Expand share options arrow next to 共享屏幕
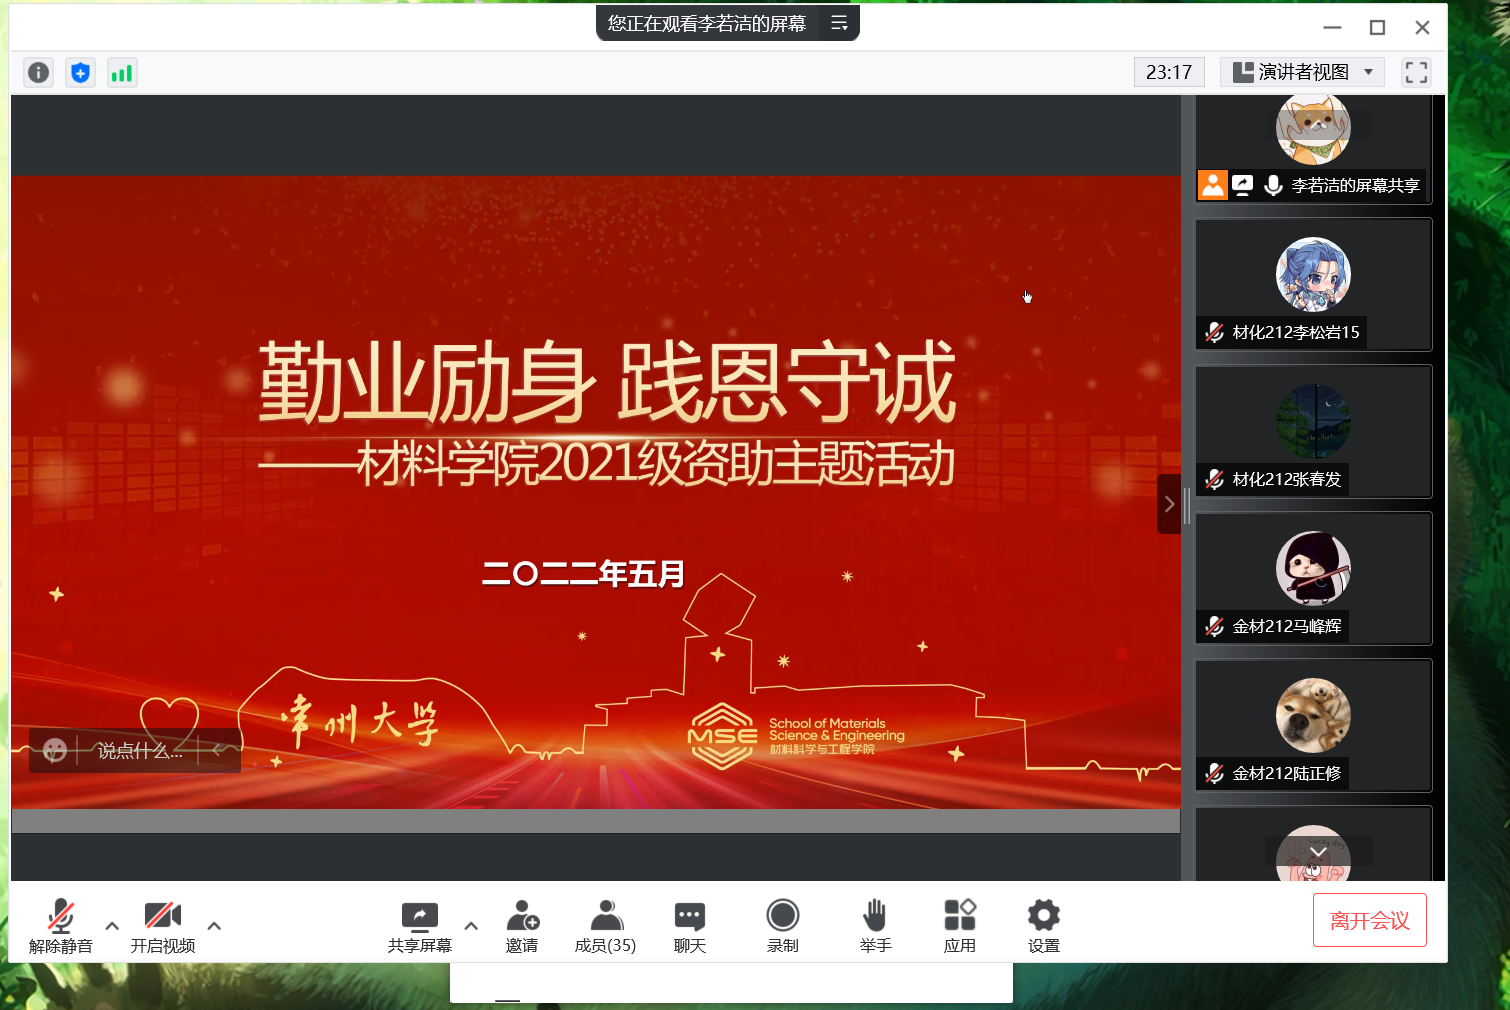Screen dimensions: 1510x1010 pyautogui.click(x=471, y=926)
